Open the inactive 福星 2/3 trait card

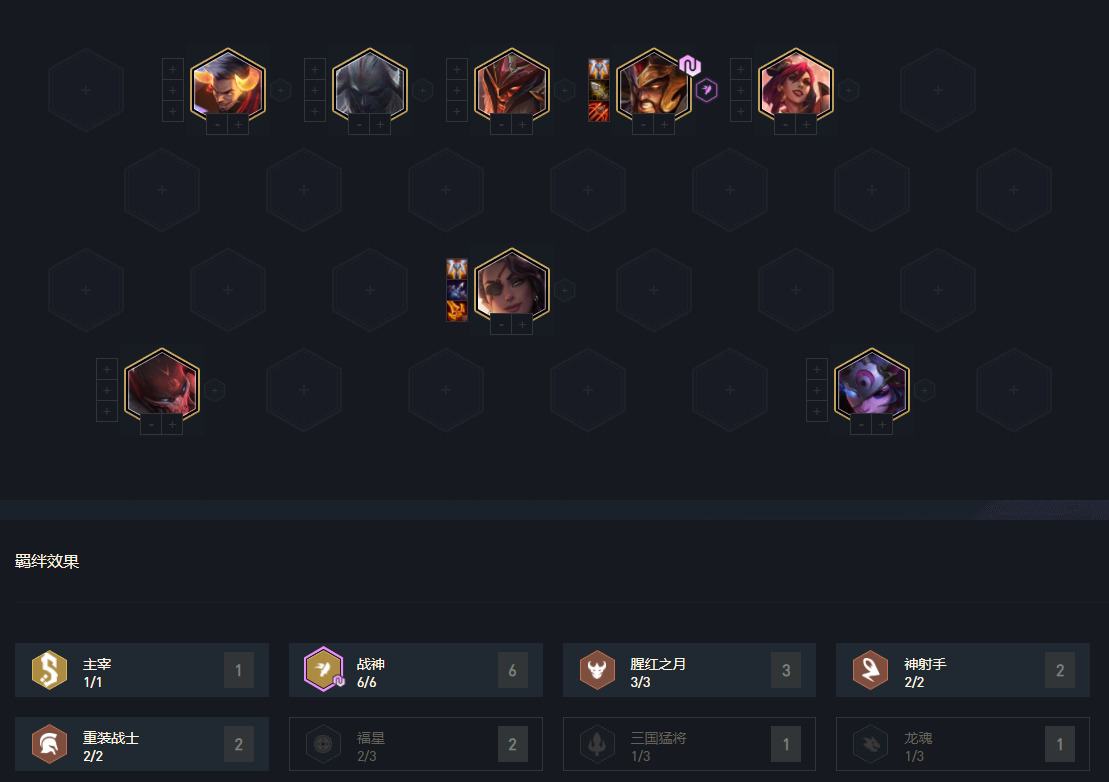click(x=416, y=744)
